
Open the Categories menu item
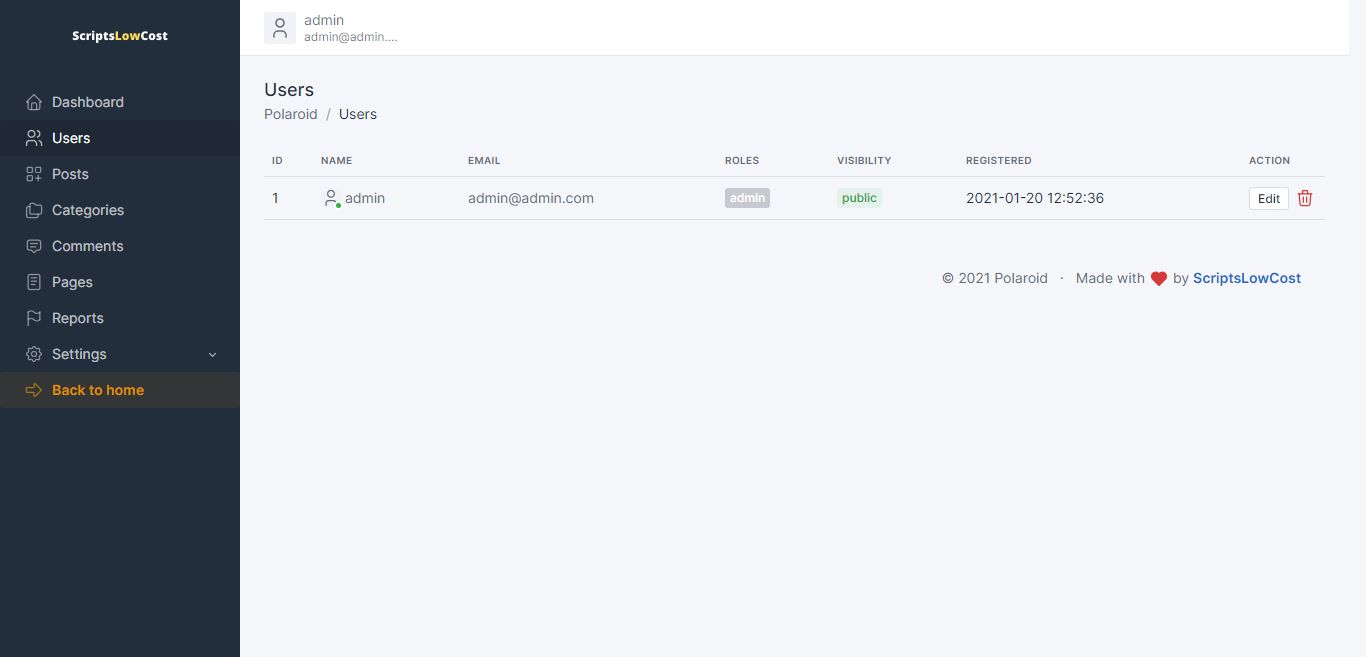(120, 210)
